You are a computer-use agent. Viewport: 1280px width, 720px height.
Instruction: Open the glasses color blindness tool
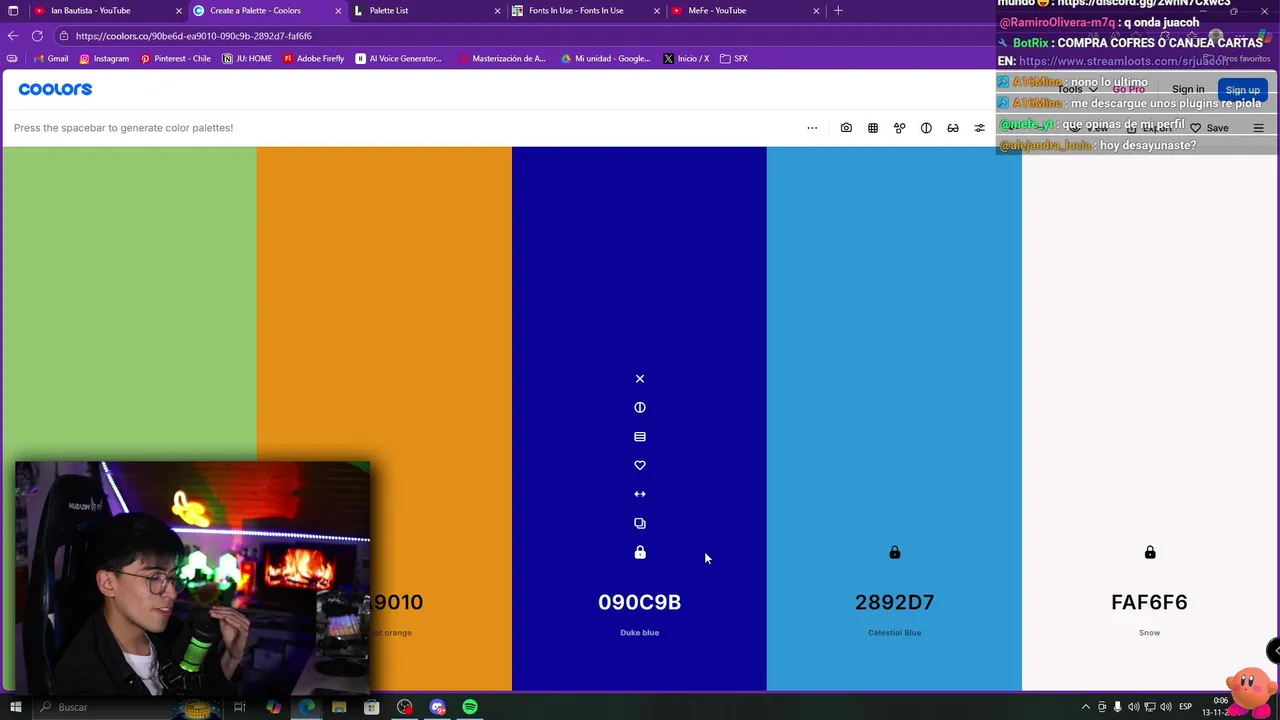click(x=953, y=128)
